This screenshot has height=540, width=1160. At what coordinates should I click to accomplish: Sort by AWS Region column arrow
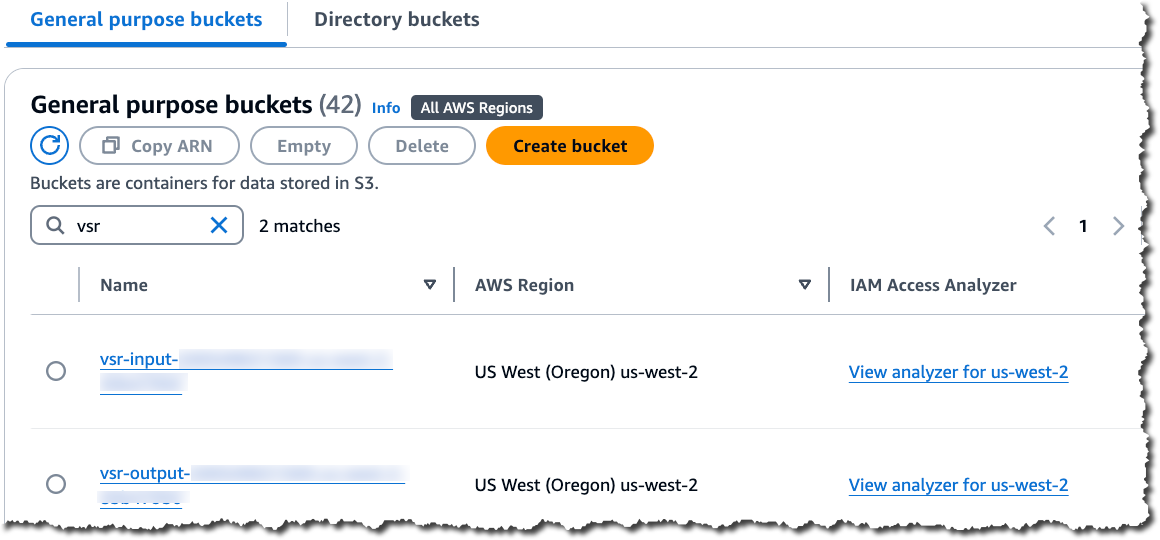[x=805, y=285]
